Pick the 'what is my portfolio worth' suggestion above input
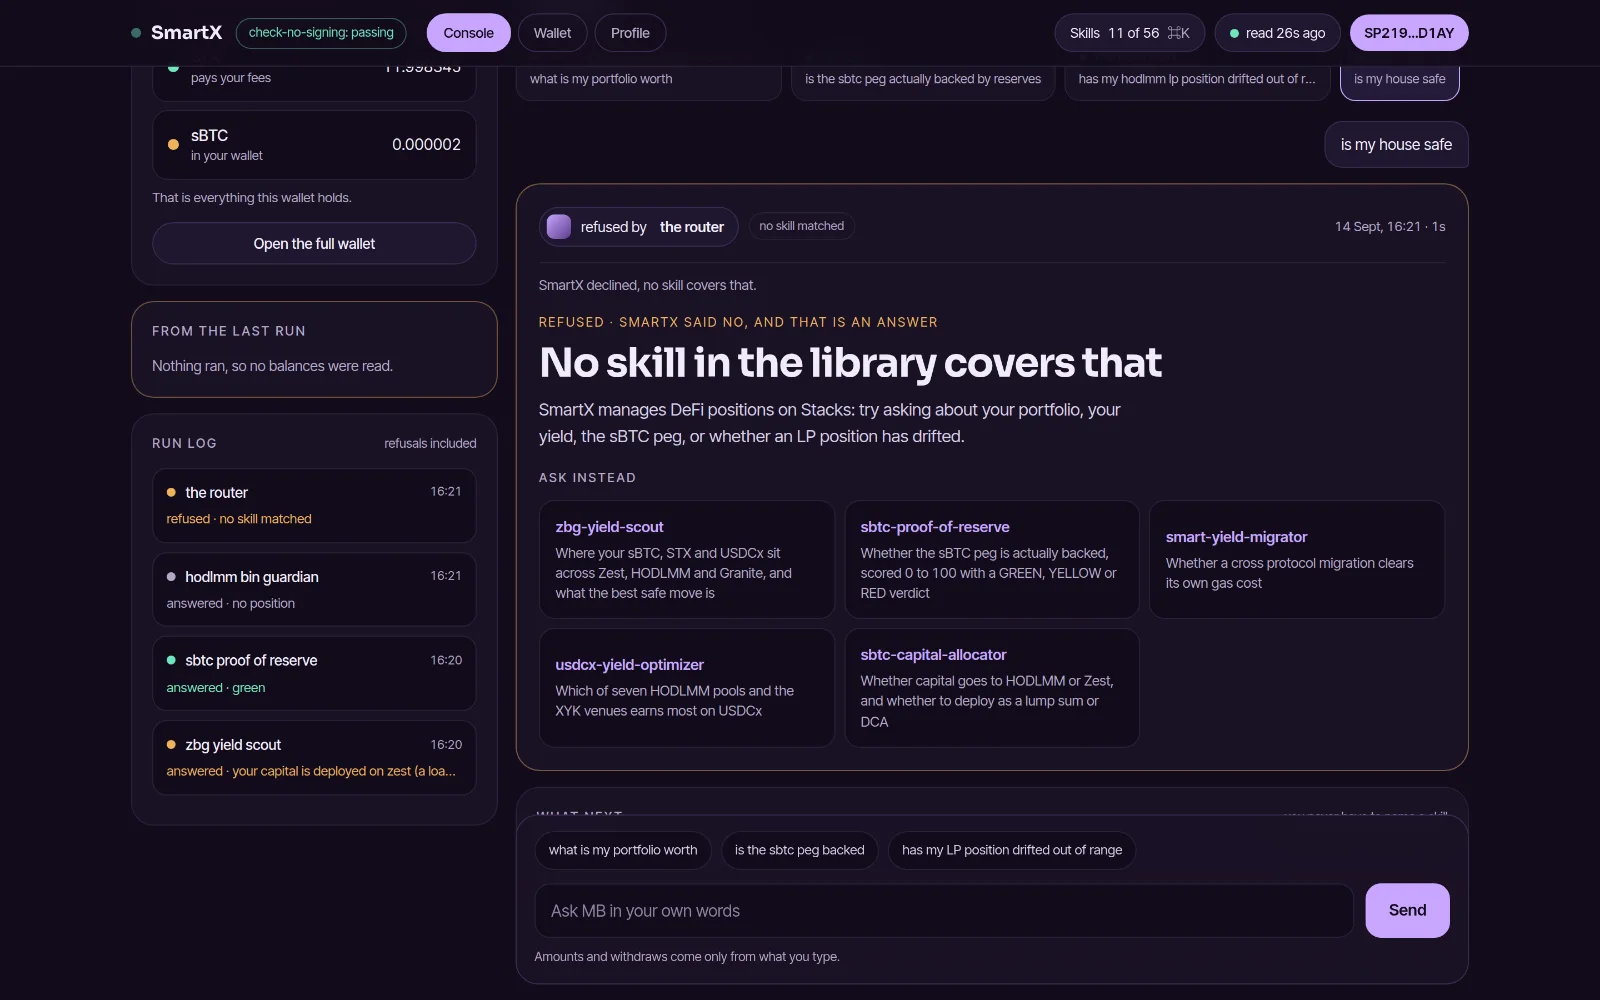 [x=623, y=851]
